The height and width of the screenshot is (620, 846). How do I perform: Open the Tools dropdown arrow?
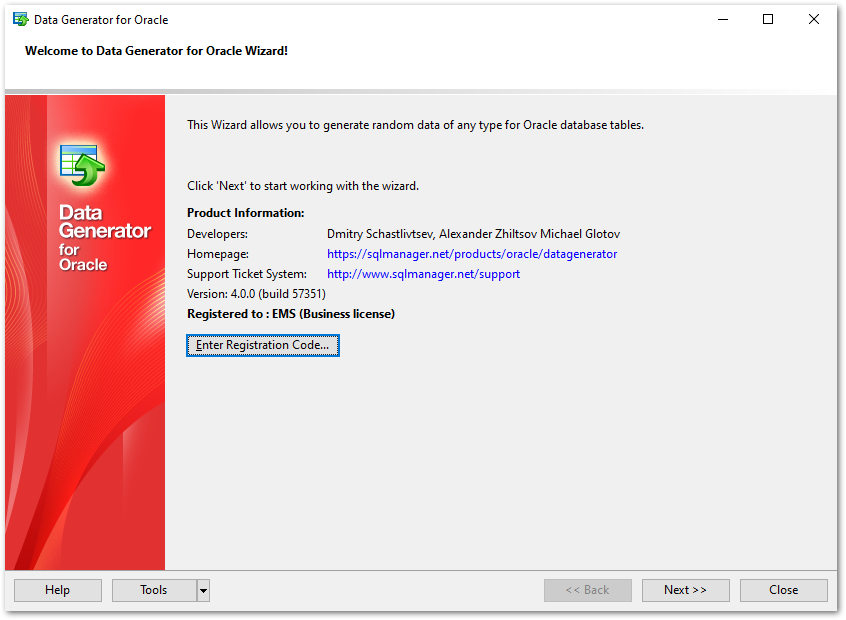click(203, 590)
